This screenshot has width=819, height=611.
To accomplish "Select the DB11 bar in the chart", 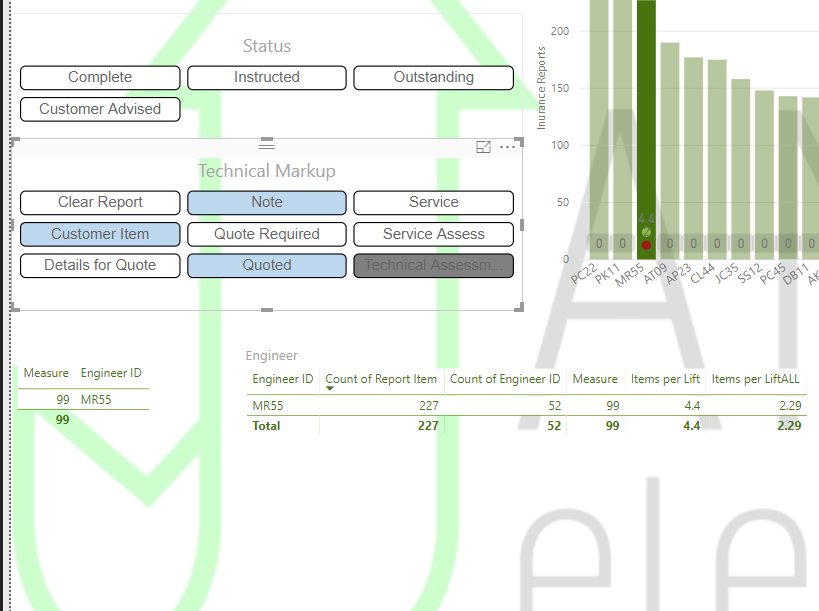I will click(811, 178).
